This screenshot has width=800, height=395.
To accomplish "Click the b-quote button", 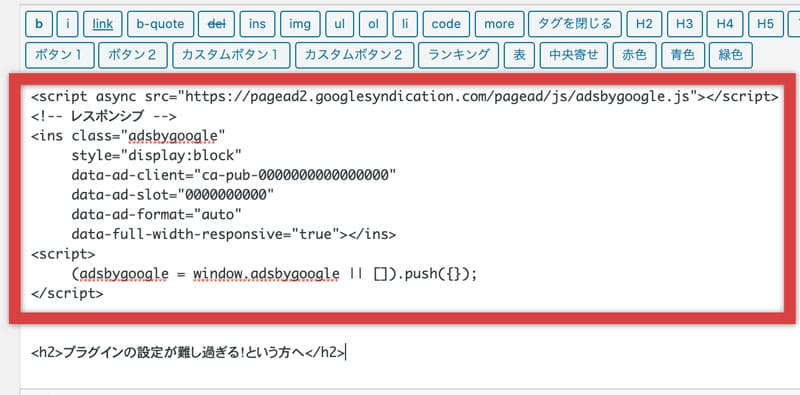I will (x=160, y=24).
